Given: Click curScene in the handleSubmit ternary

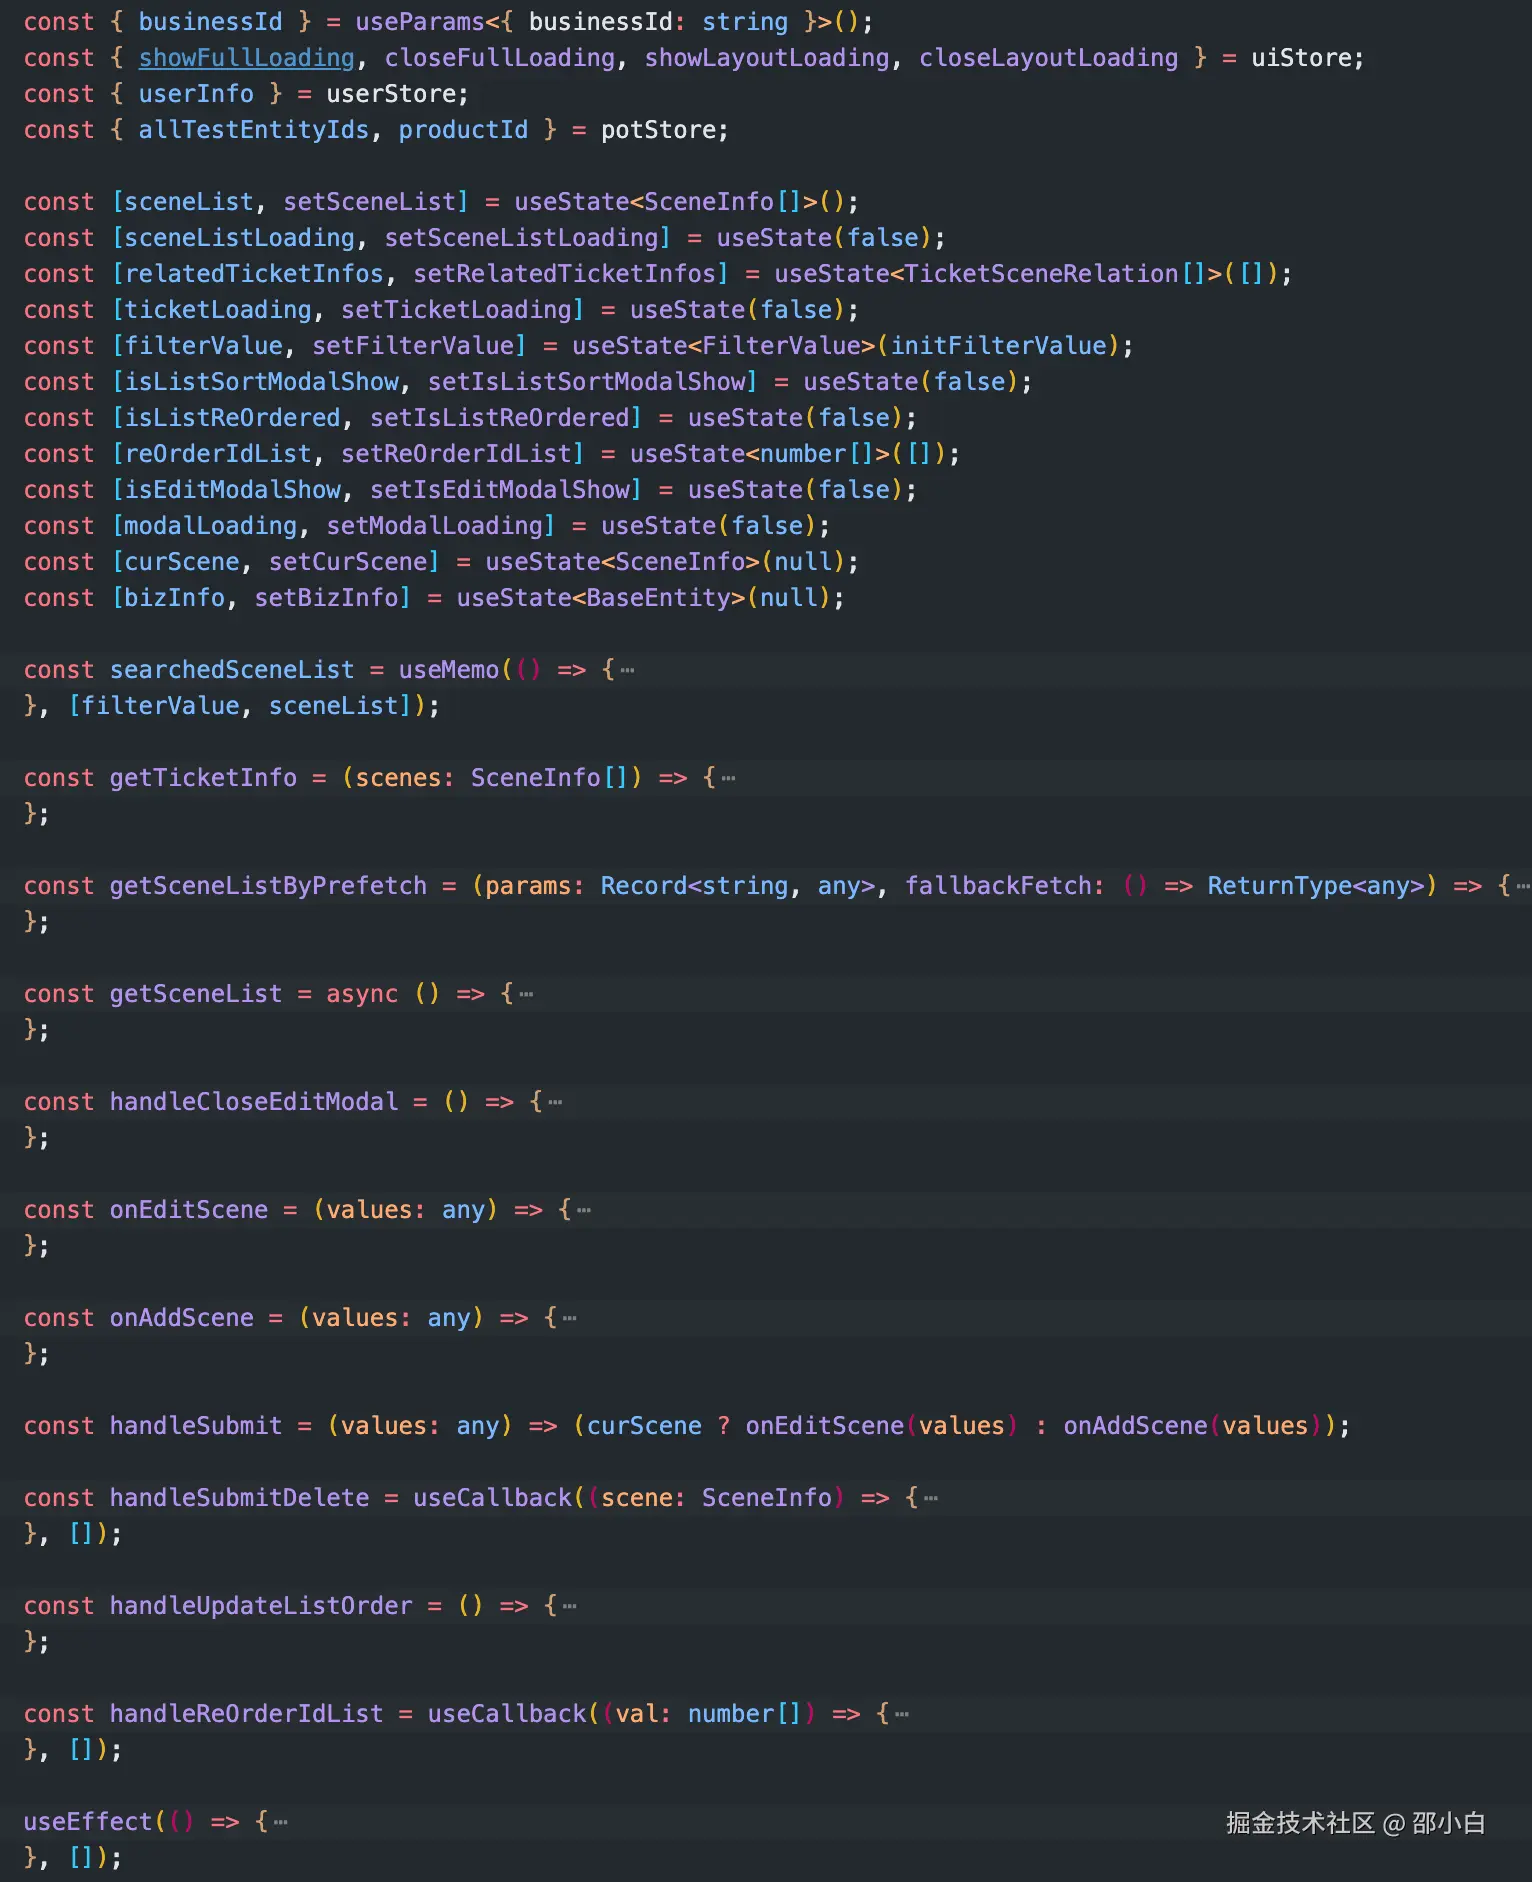Looking at the screenshot, I should tap(644, 1426).
